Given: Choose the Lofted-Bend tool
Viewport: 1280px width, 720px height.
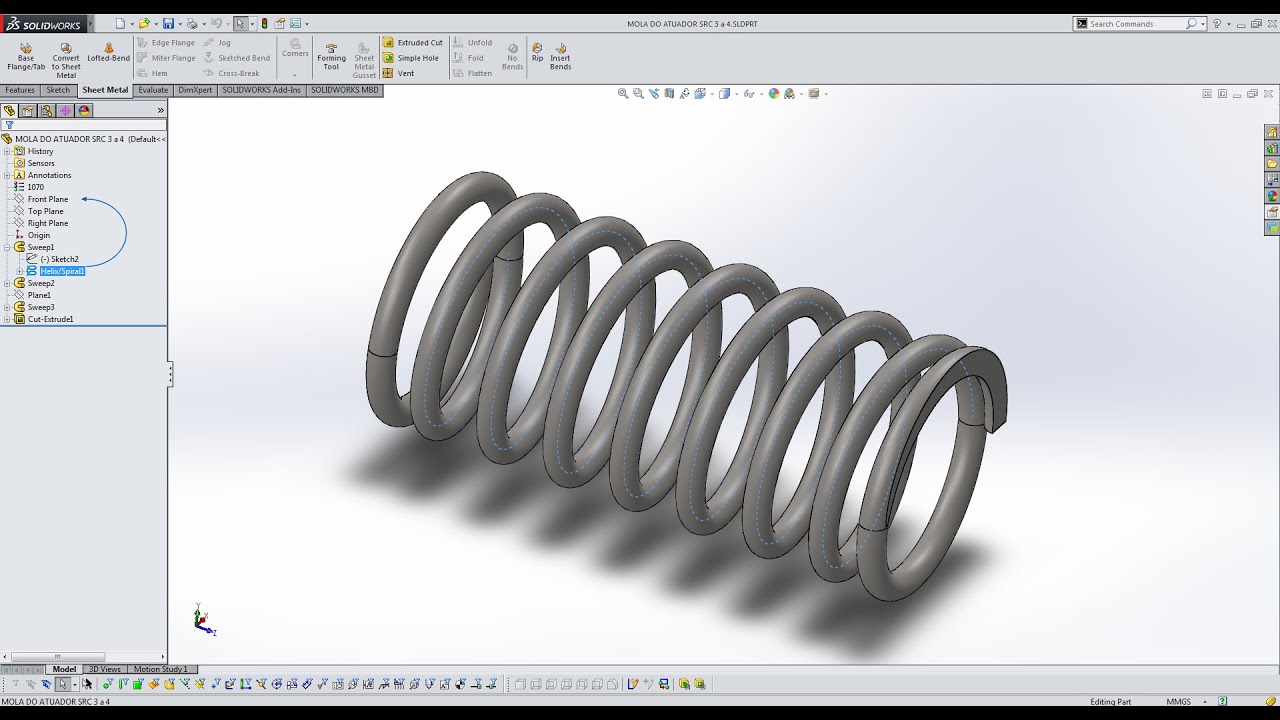Looking at the screenshot, I should [108, 52].
